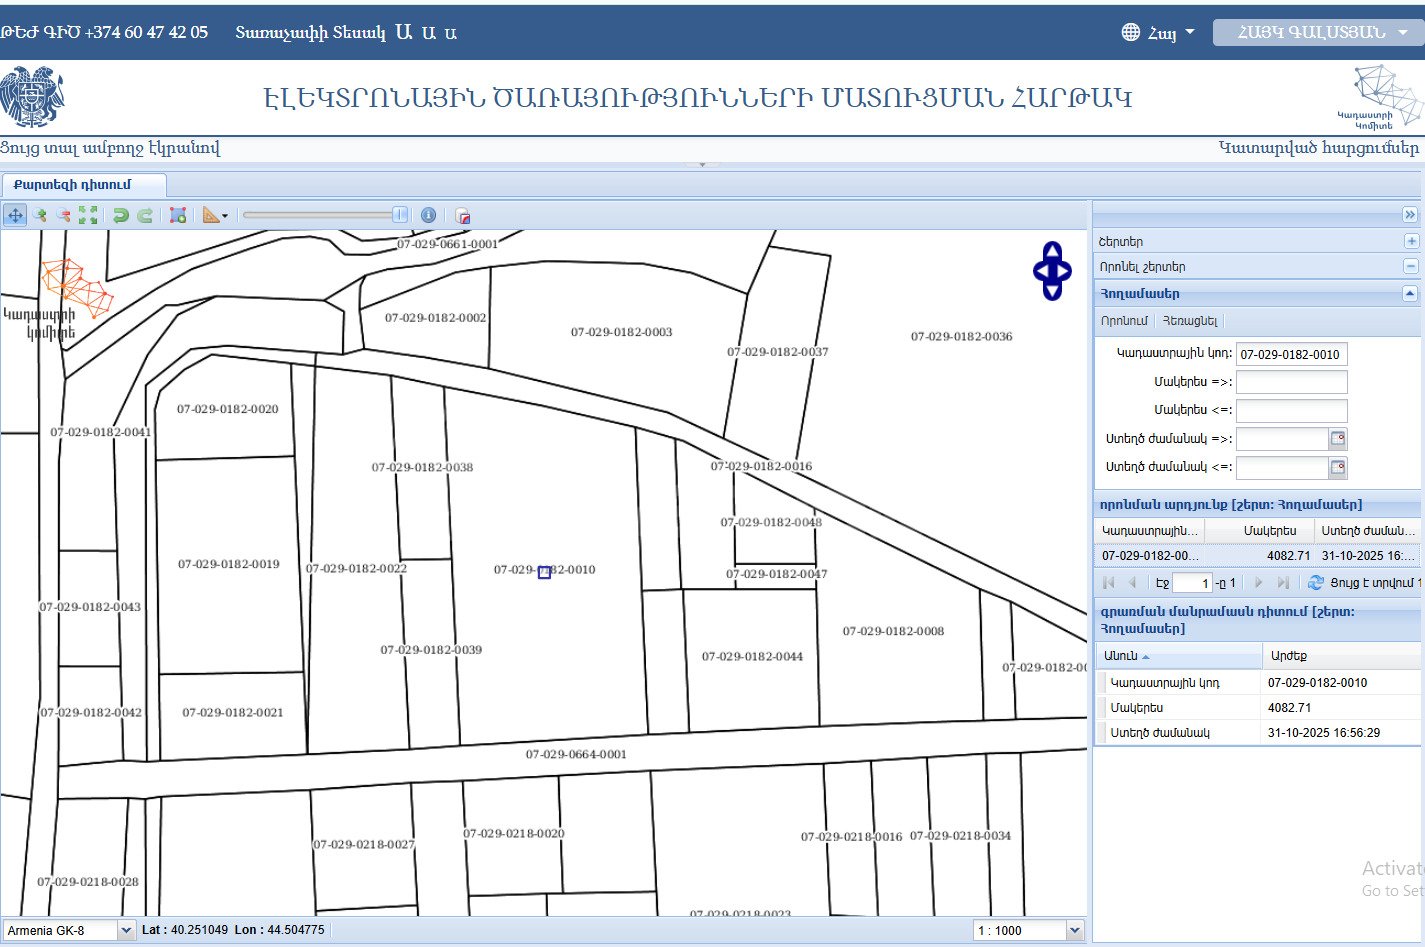Click the Որոնում search button

click(x=1124, y=321)
